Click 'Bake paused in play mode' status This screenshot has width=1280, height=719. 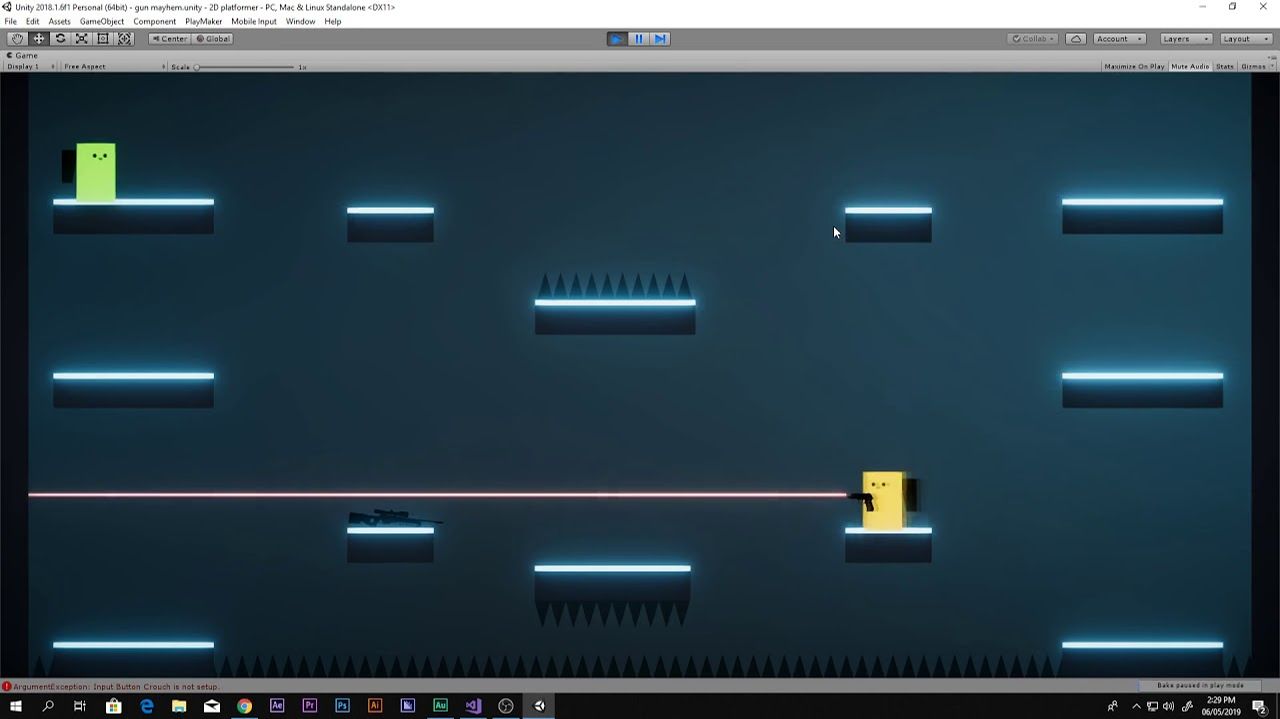[1200, 686]
